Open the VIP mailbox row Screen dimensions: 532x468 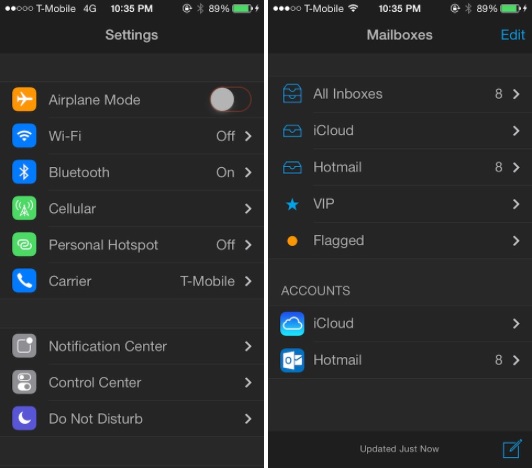click(400, 204)
